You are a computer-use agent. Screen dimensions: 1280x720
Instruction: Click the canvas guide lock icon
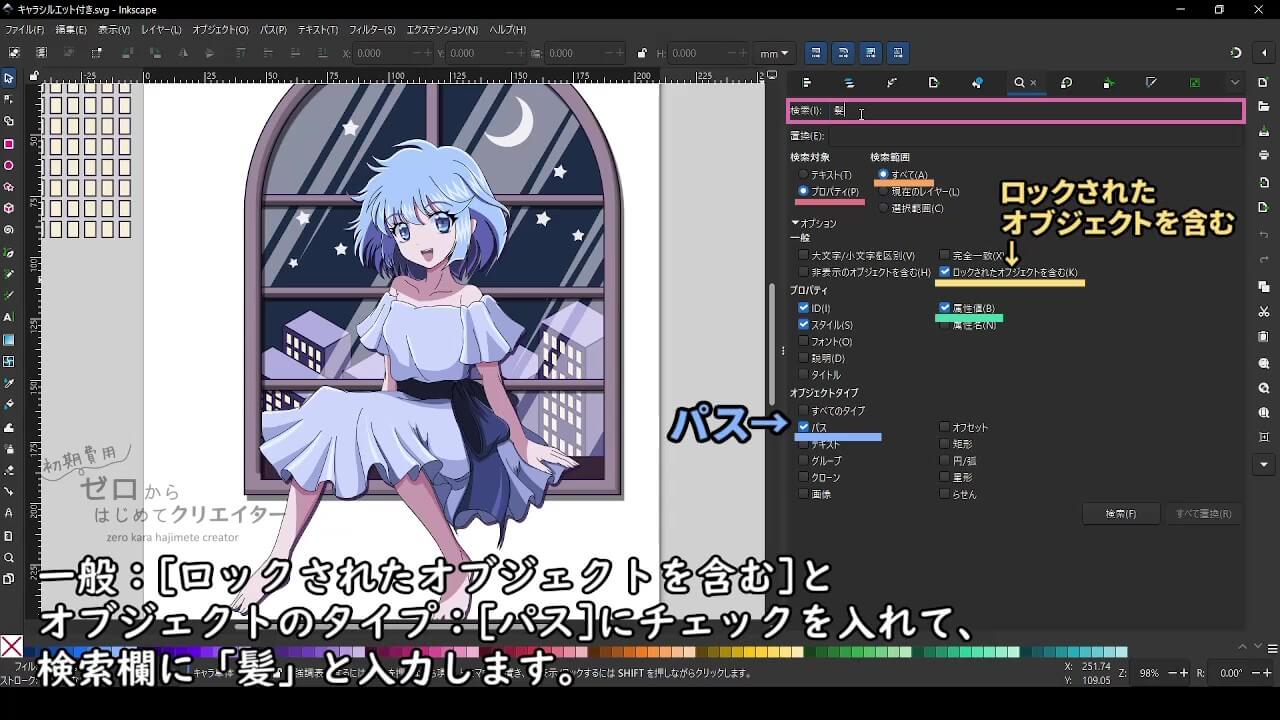pyautogui.click(x=34, y=75)
